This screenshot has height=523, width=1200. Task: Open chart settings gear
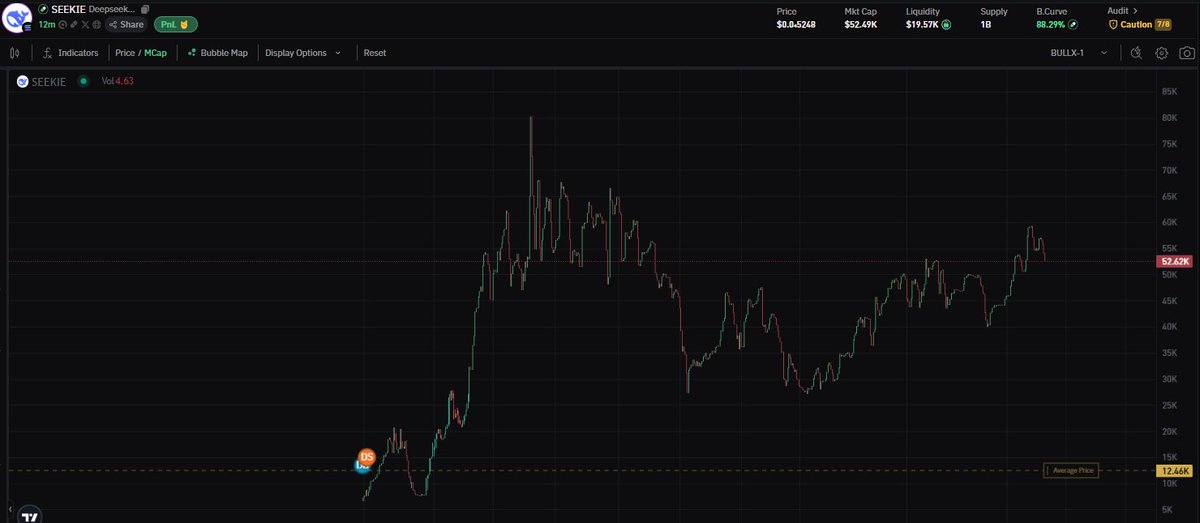click(1161, 53)
